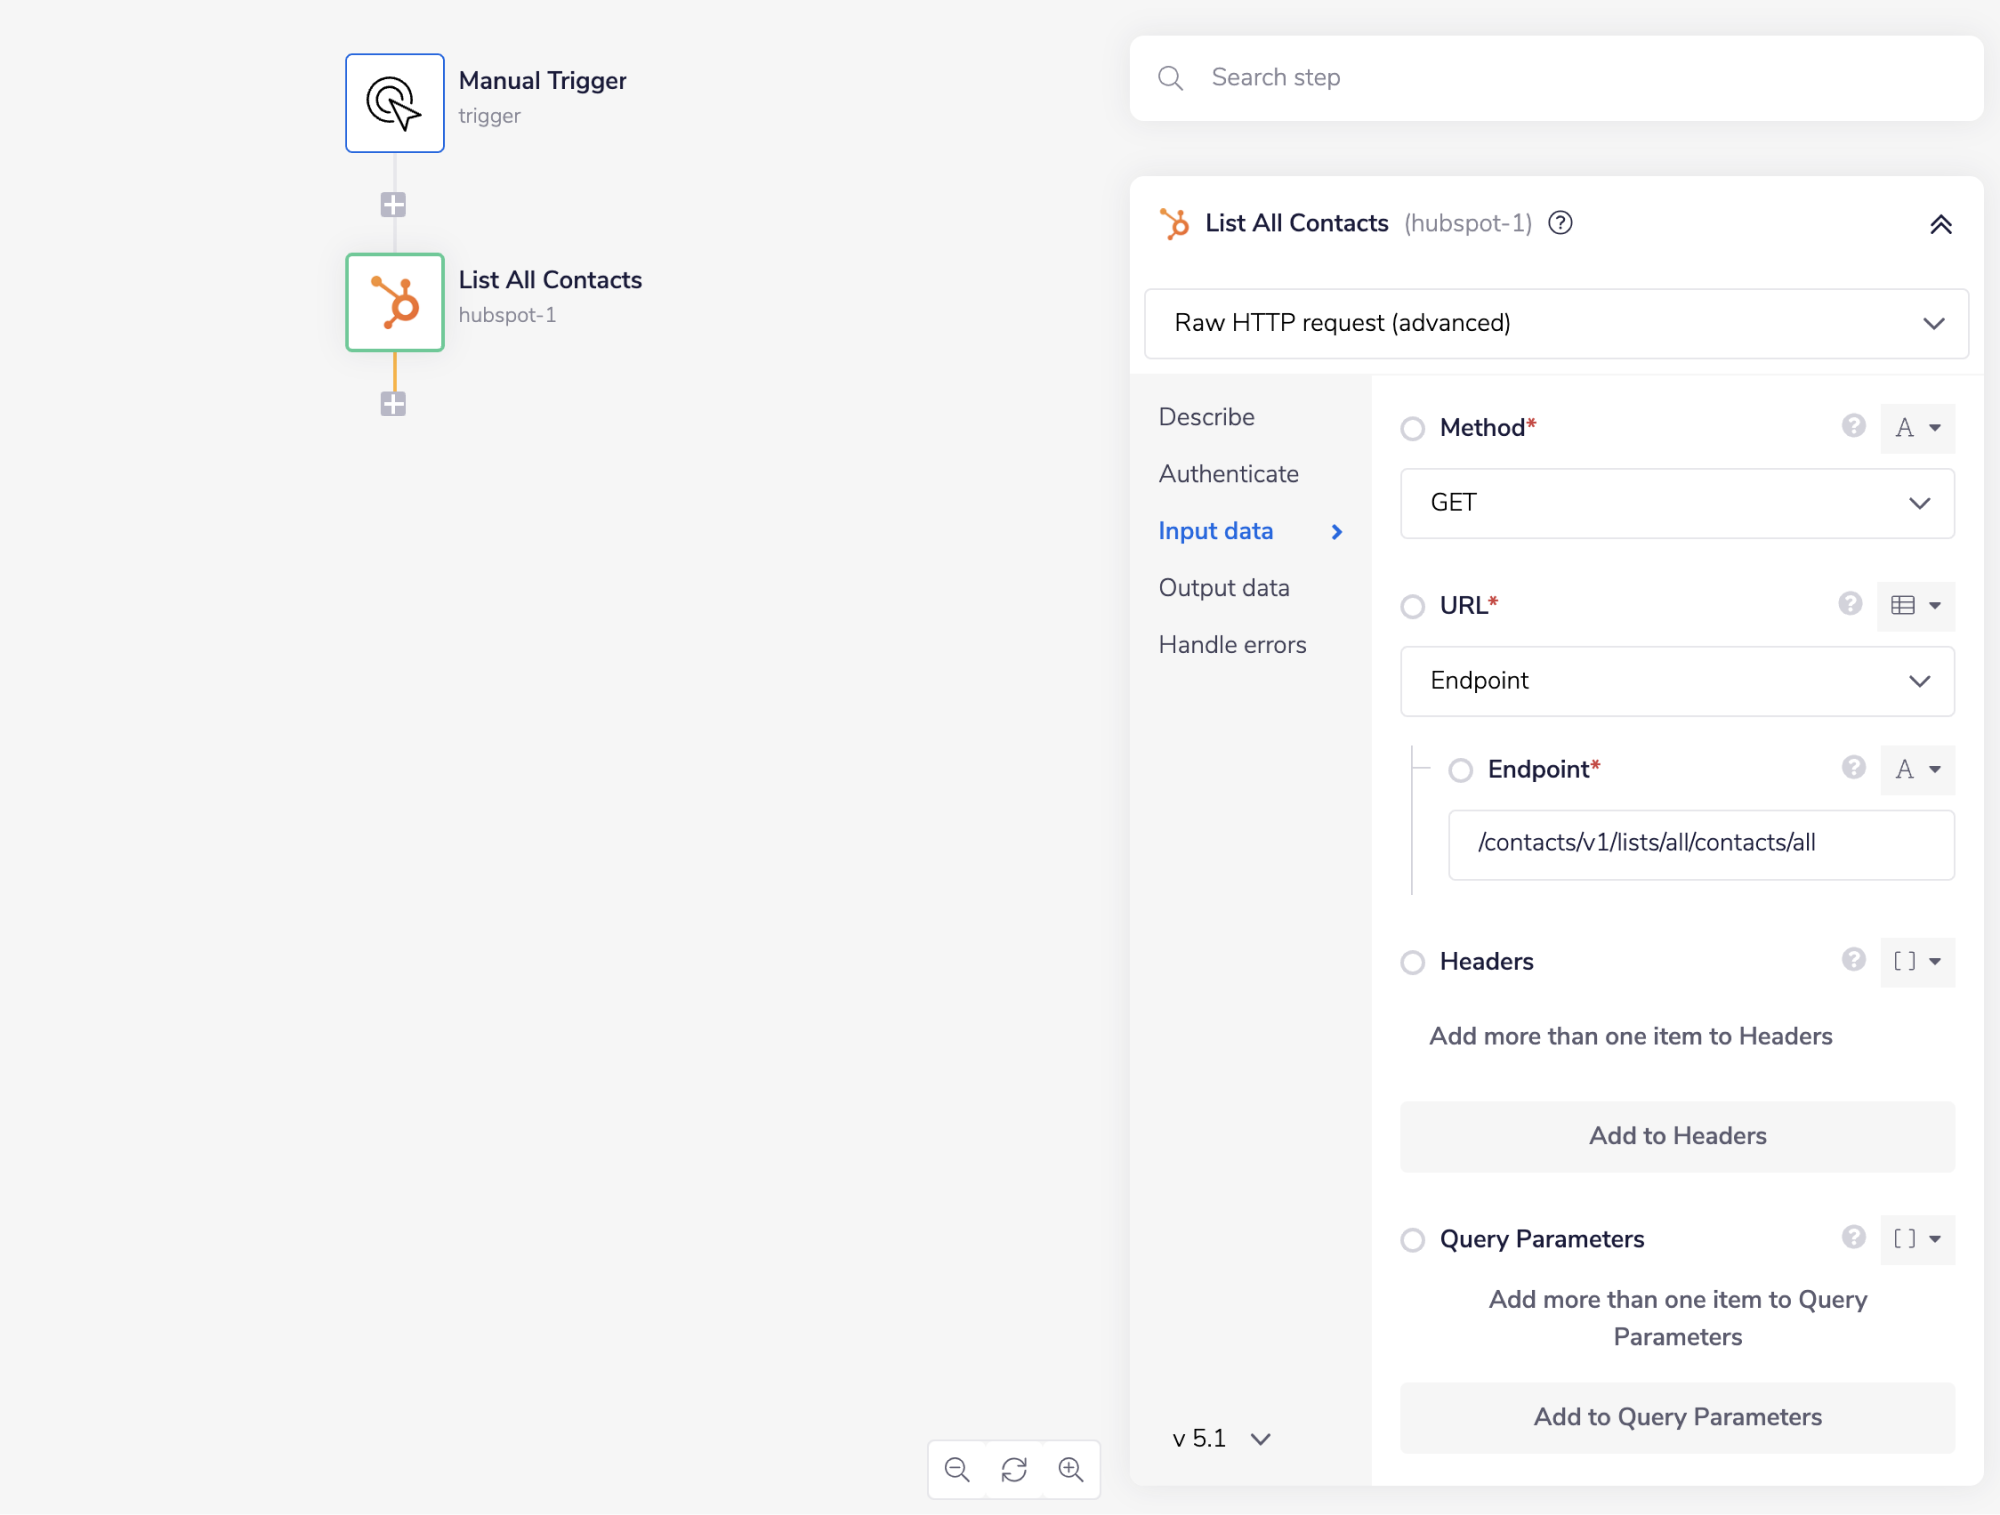Click the help tooltip icon next to Method

(1853, 426)
